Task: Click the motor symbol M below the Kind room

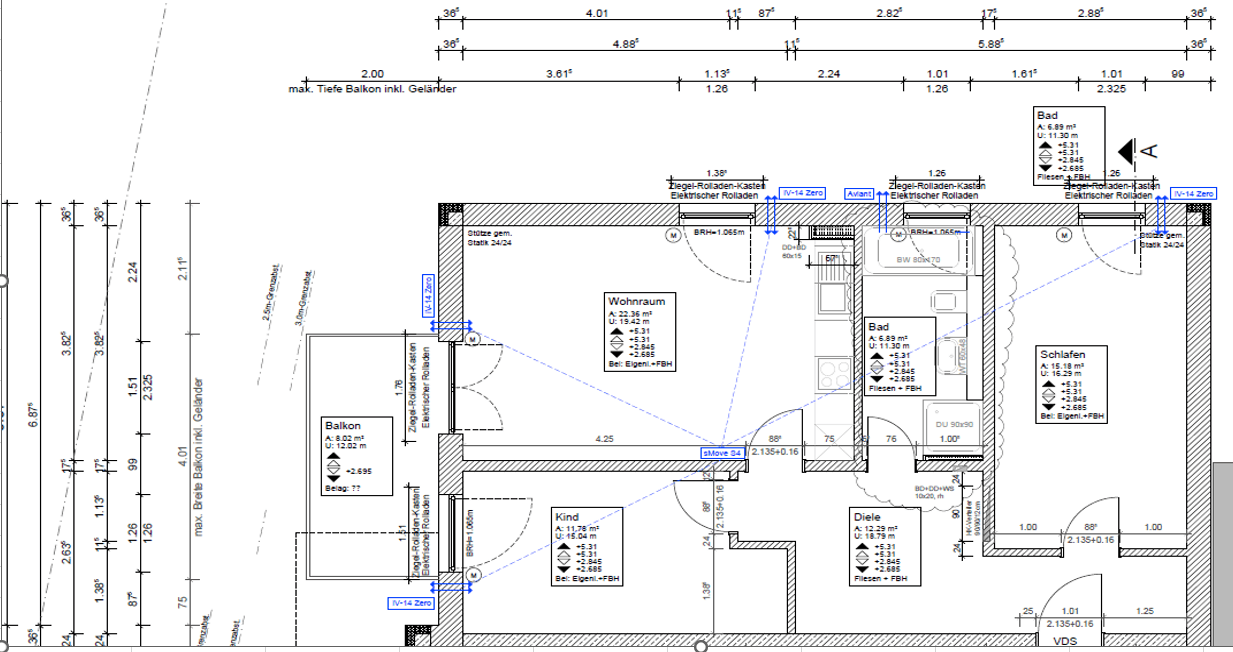Action: pyautogui.click(x=473, y=573)
